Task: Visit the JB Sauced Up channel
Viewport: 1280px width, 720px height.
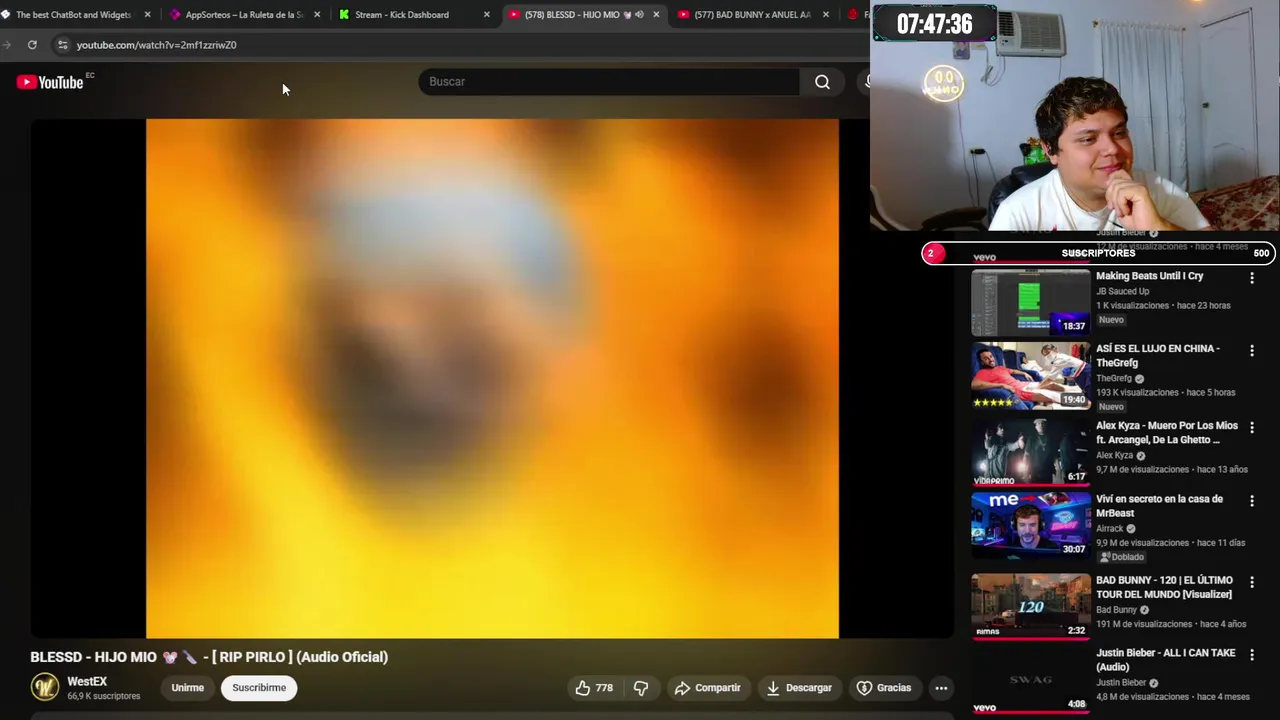Action: point(1122,292)
